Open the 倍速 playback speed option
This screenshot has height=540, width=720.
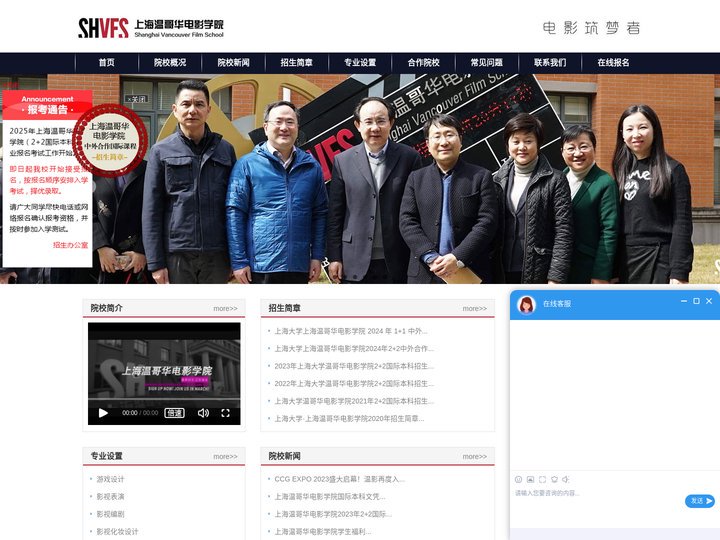point(174,413)
